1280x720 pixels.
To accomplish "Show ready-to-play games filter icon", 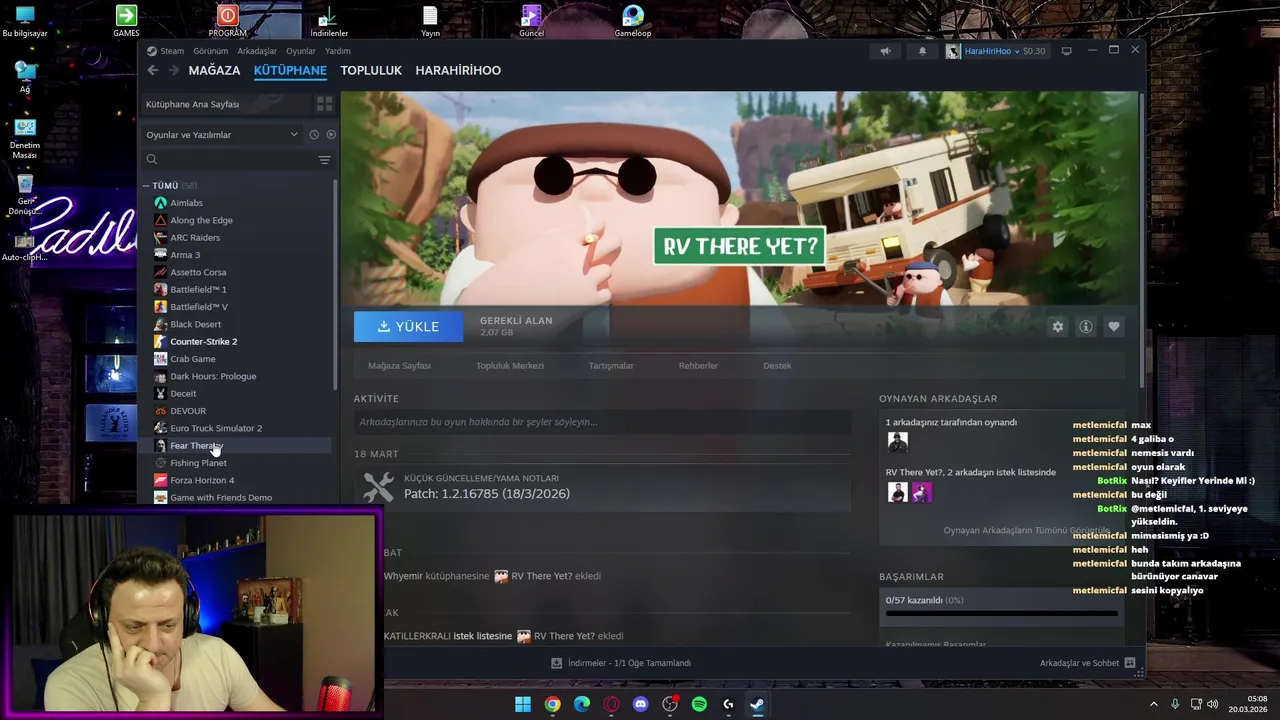I will click(331, 134).
